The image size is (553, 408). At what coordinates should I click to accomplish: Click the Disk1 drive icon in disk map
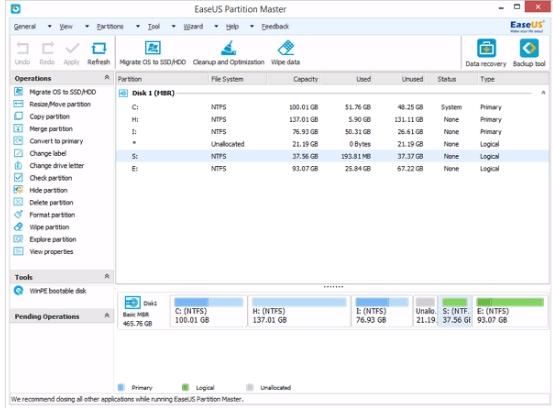pyautogui.click(x=133, y=303)
